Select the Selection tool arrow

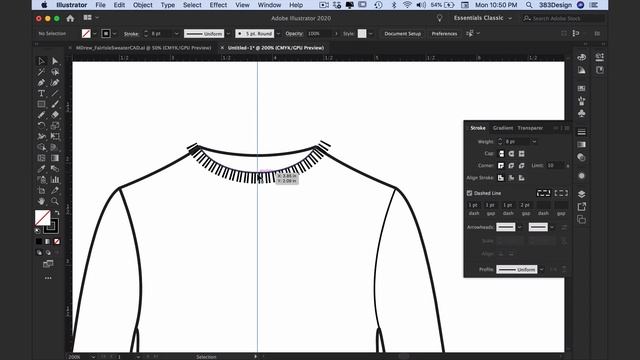point(41,61)
